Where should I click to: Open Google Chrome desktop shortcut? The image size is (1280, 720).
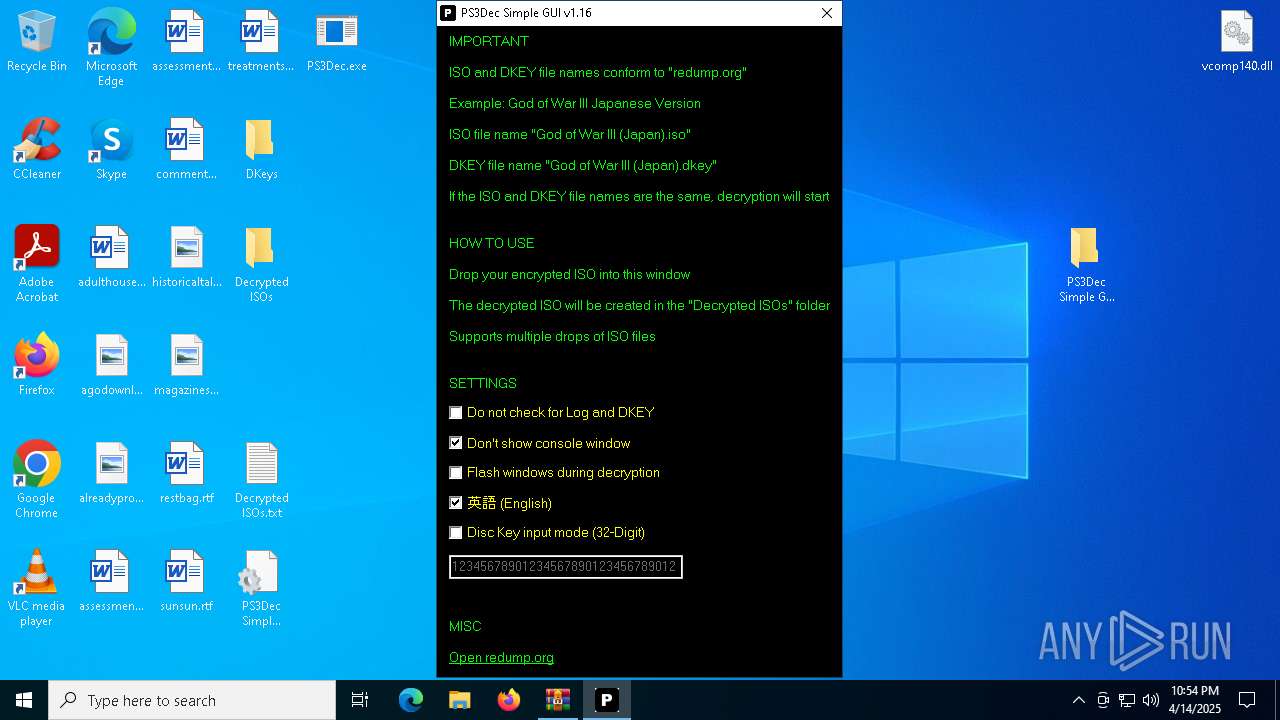click(37, 479)
